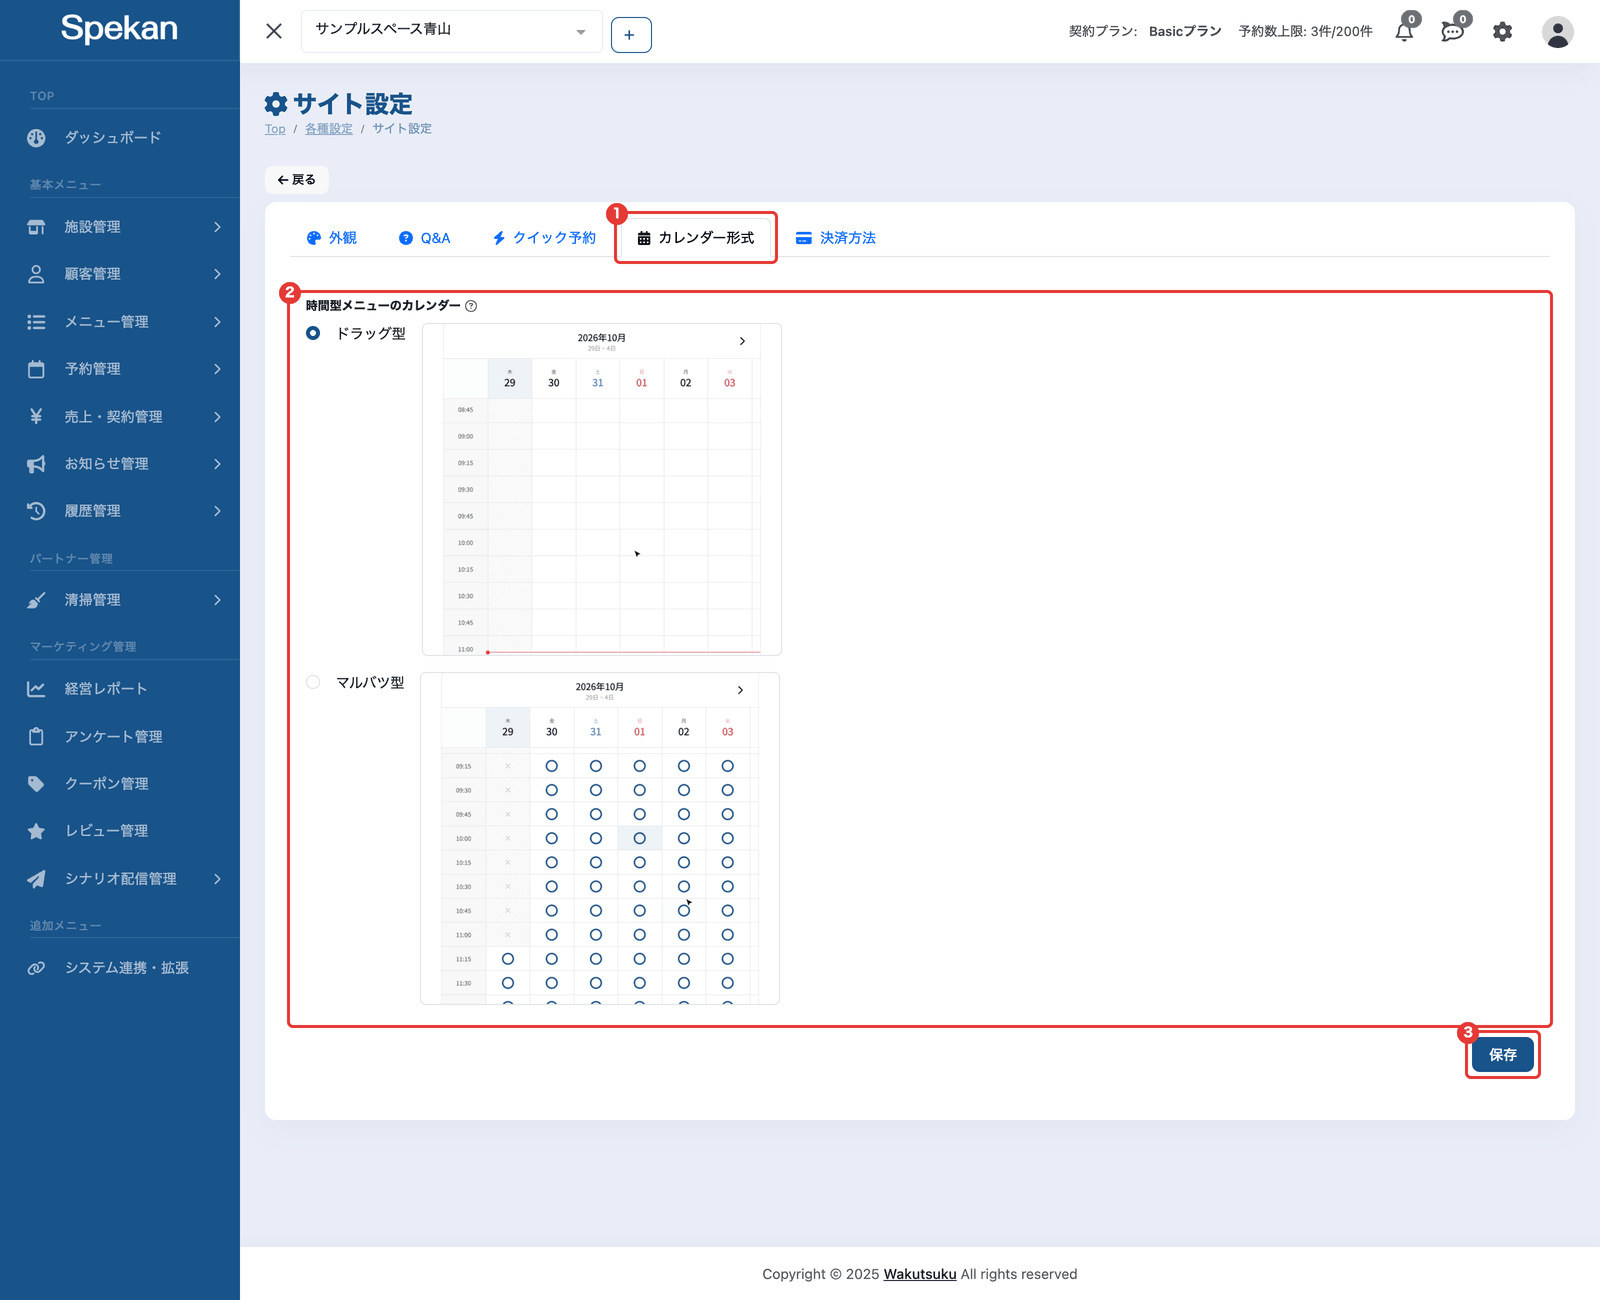Select the ドラッグ型 radio button
The image size is (1600, 1300).
point(313,333)
